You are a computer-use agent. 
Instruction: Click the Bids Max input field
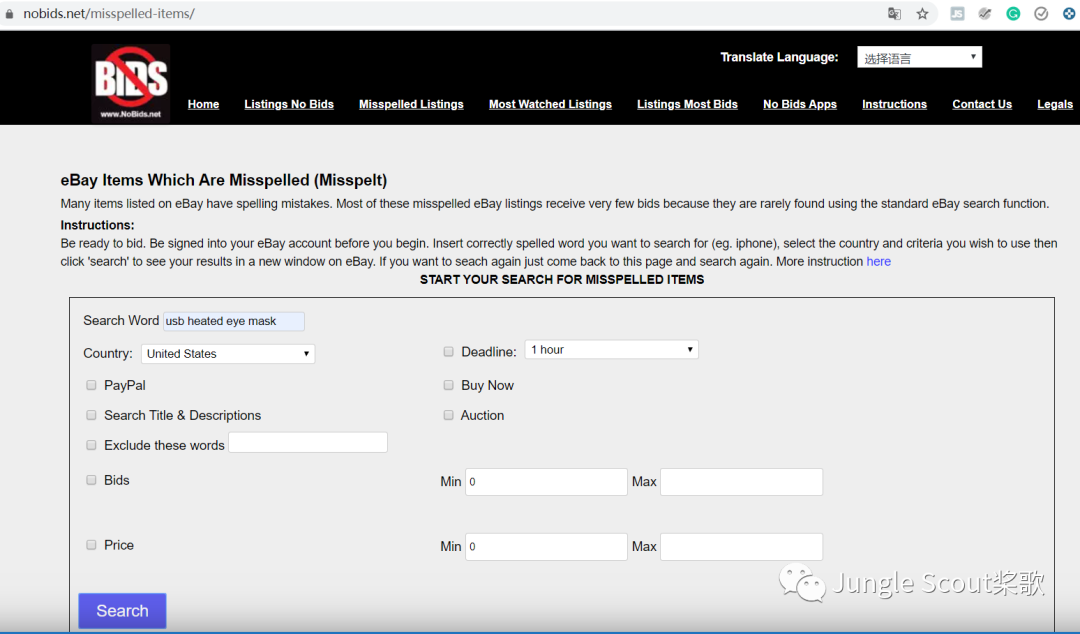[741, 482]
